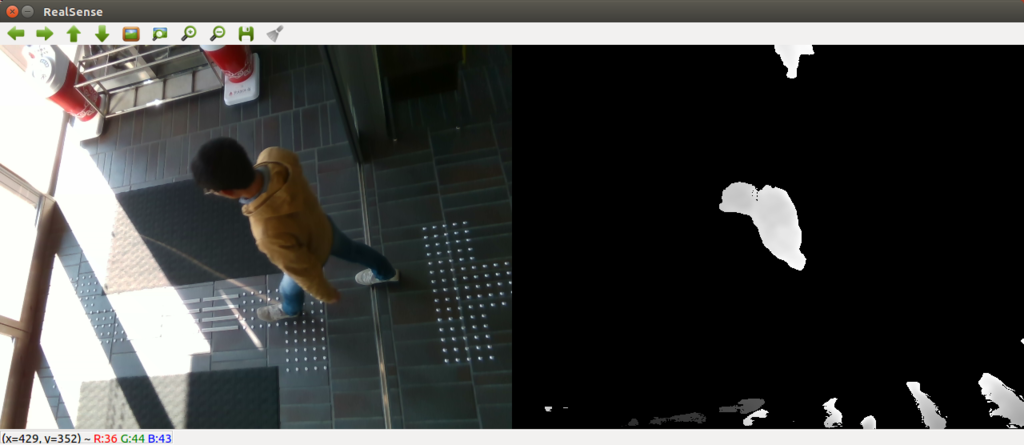
Task: Click the RealSense window title
Action: (72, 12)
